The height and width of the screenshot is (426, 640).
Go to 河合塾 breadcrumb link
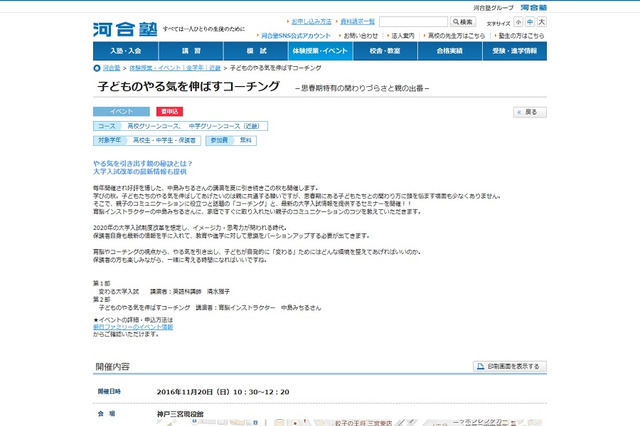click(111, 68)
